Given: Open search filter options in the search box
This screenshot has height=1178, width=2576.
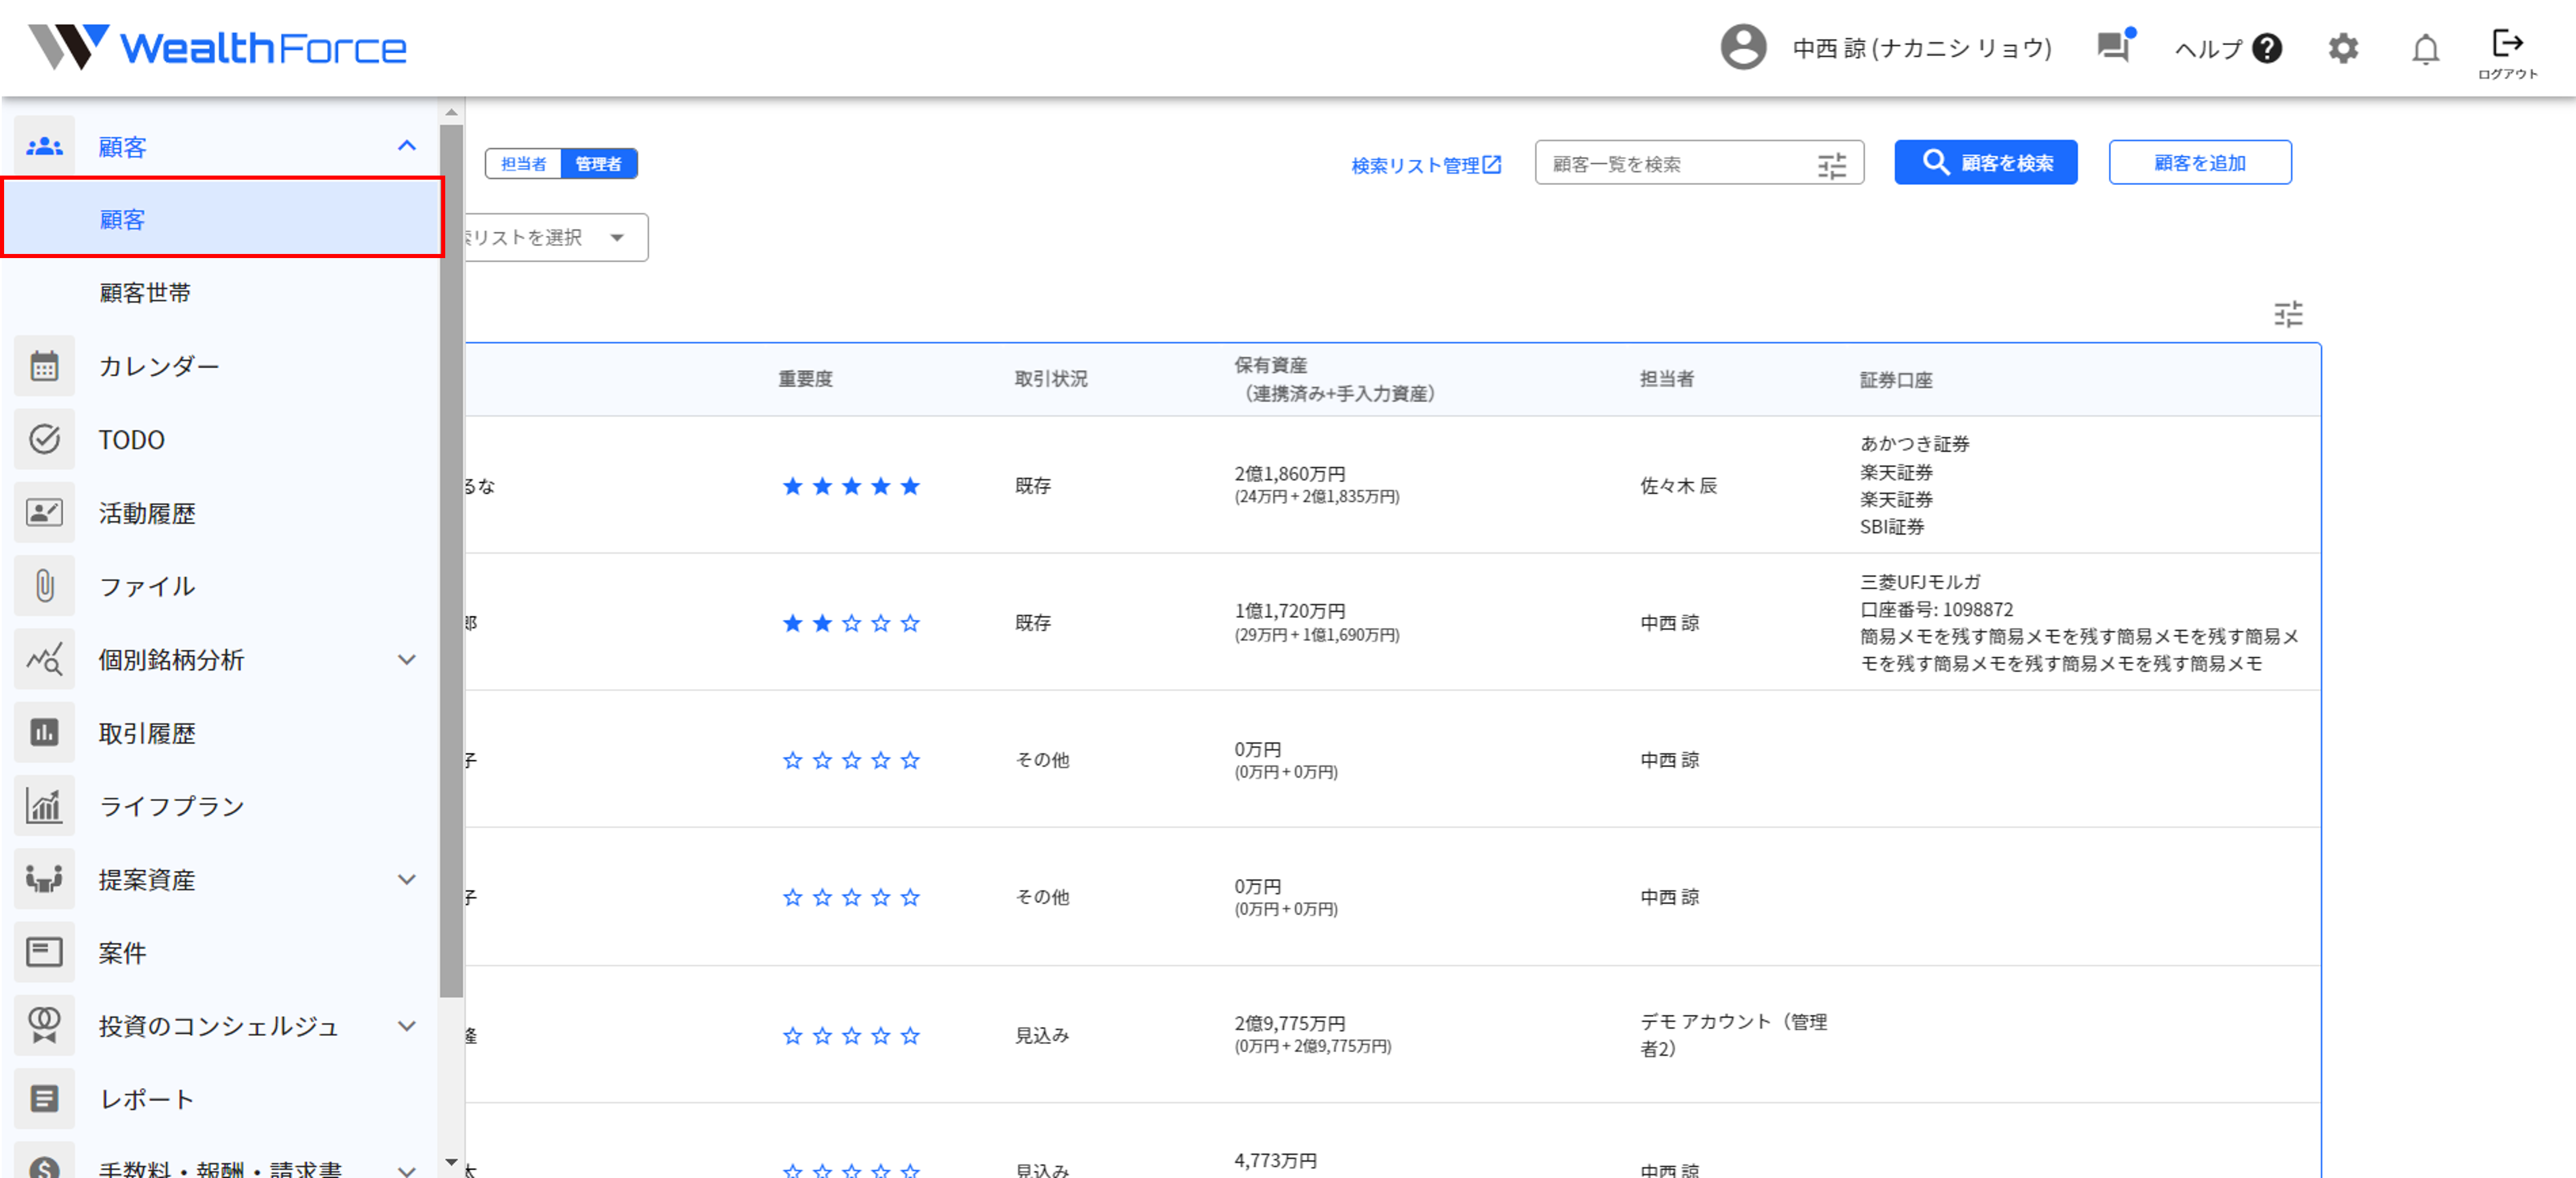Looking at the screenshot, I should 1831,165.
